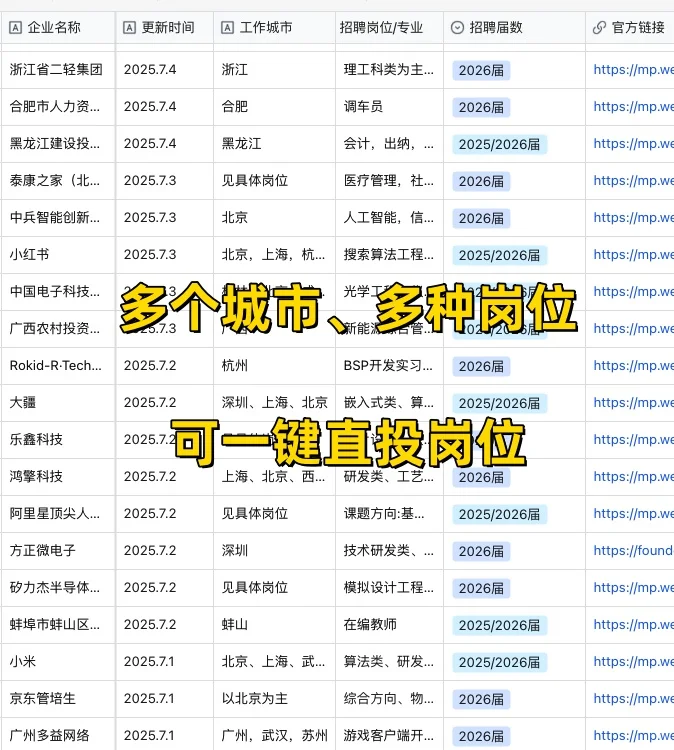Open the official link for 京东管培生
Screen dimensions: 674x750
click(x=633, y=698)
